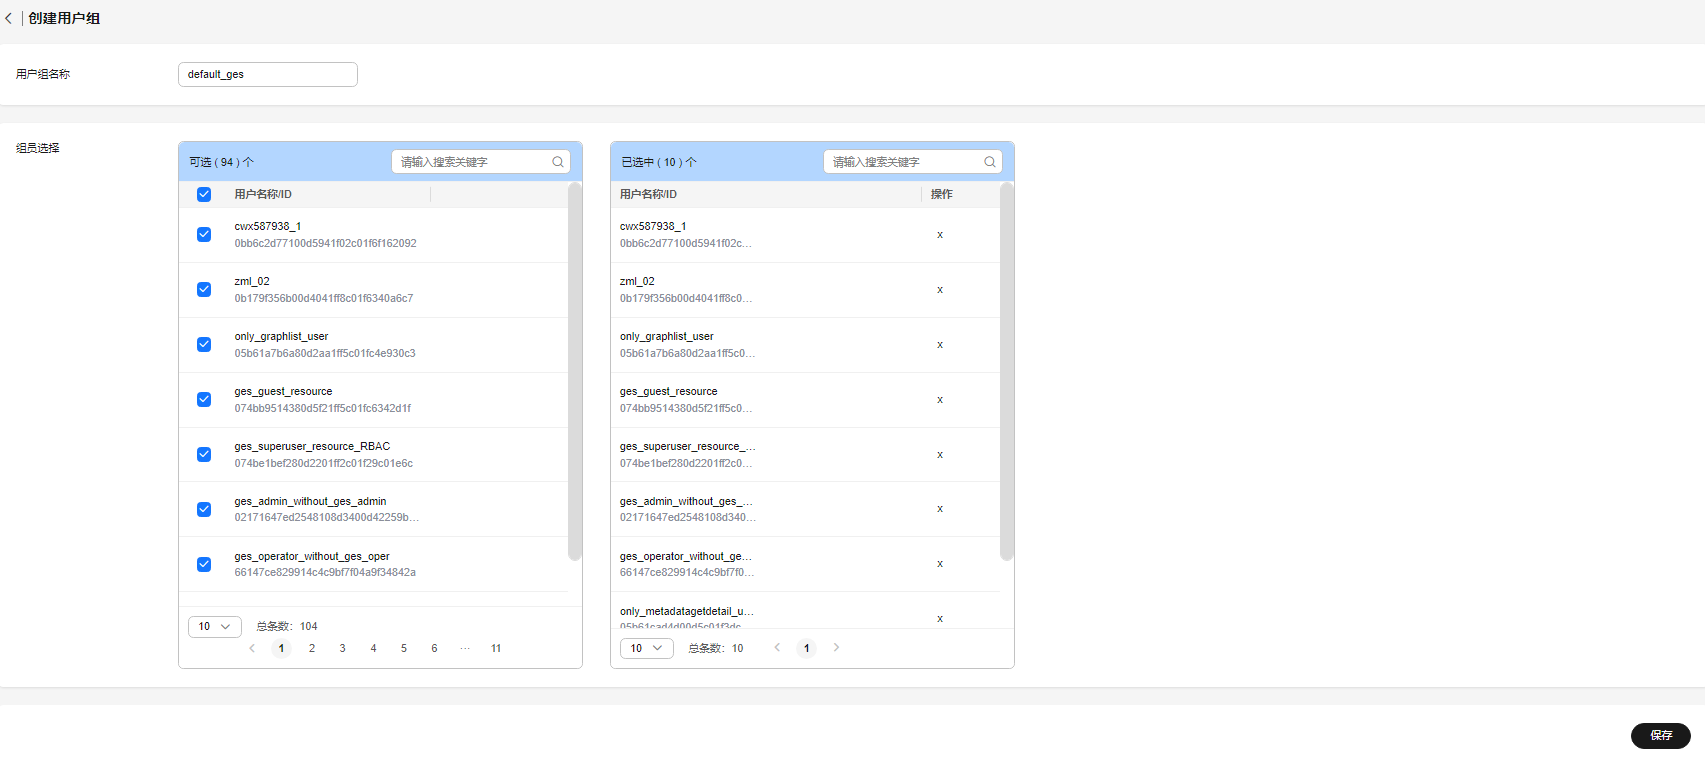Click the 保存 save button
This screenshot has width=1705, height=760.
pos(1661,736)
